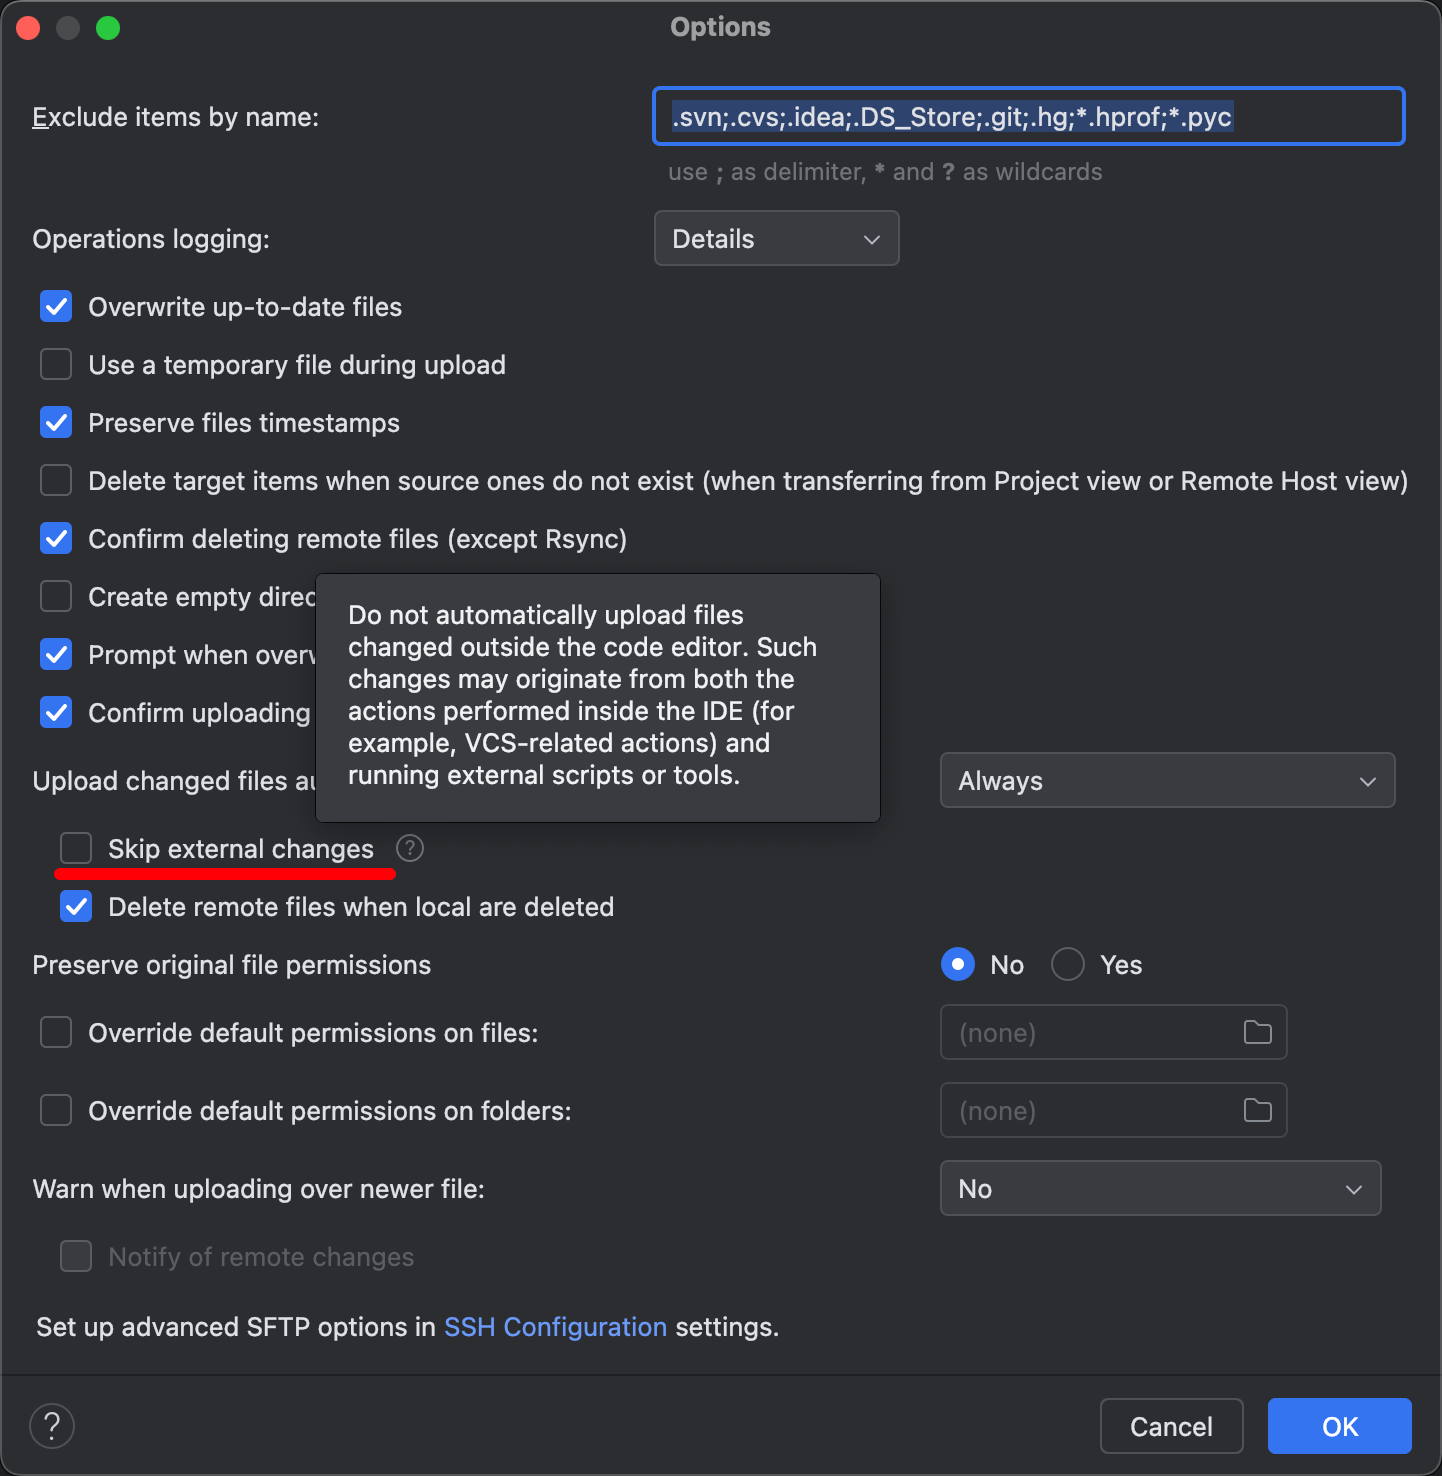Uncheck Preserve files timestamps option
Screen dimensions: 1442x1476
[x=56, y=423]
